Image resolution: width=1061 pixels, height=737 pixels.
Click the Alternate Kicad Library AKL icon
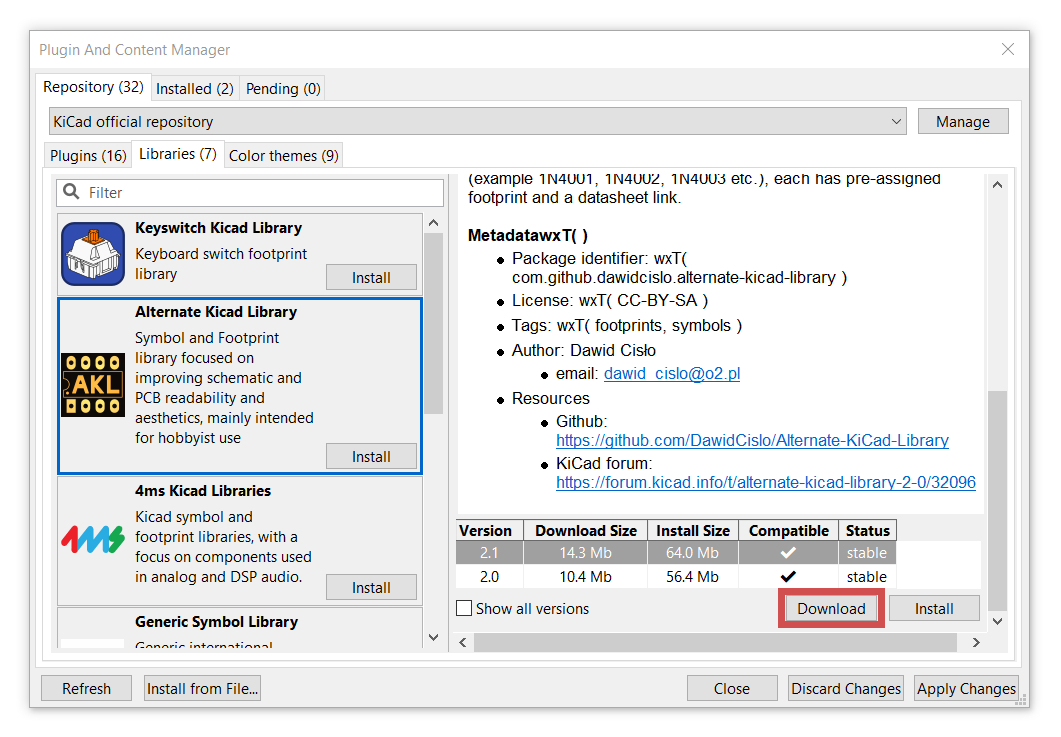(93, 385)
